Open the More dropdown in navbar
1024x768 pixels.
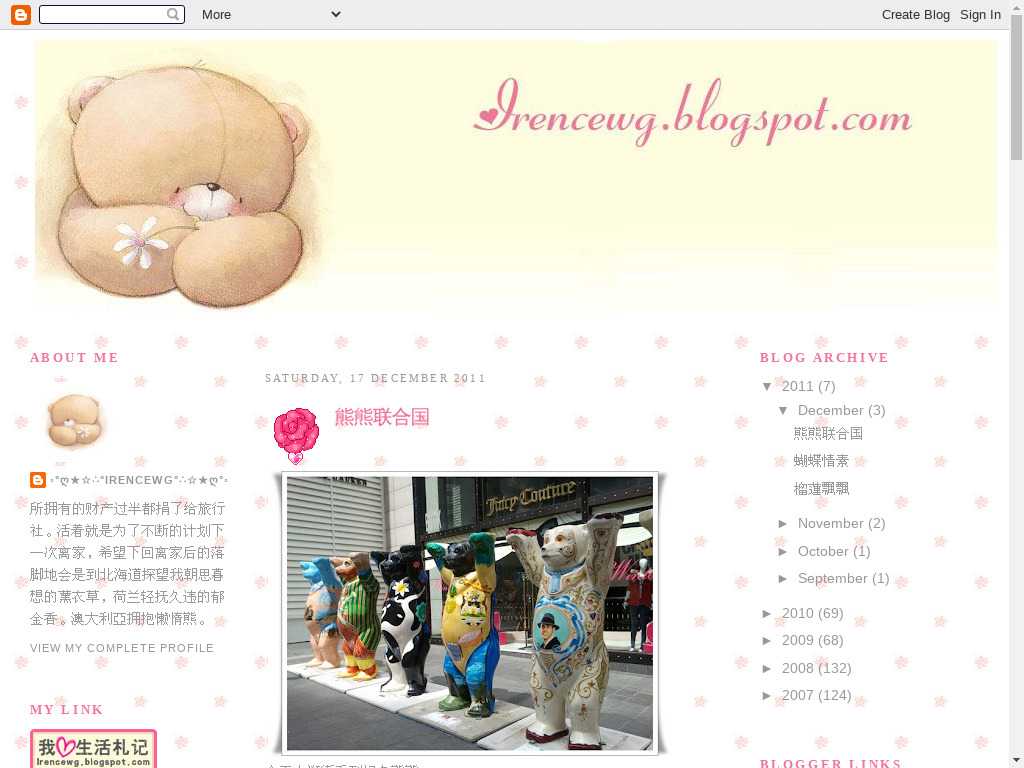[271, 14]
